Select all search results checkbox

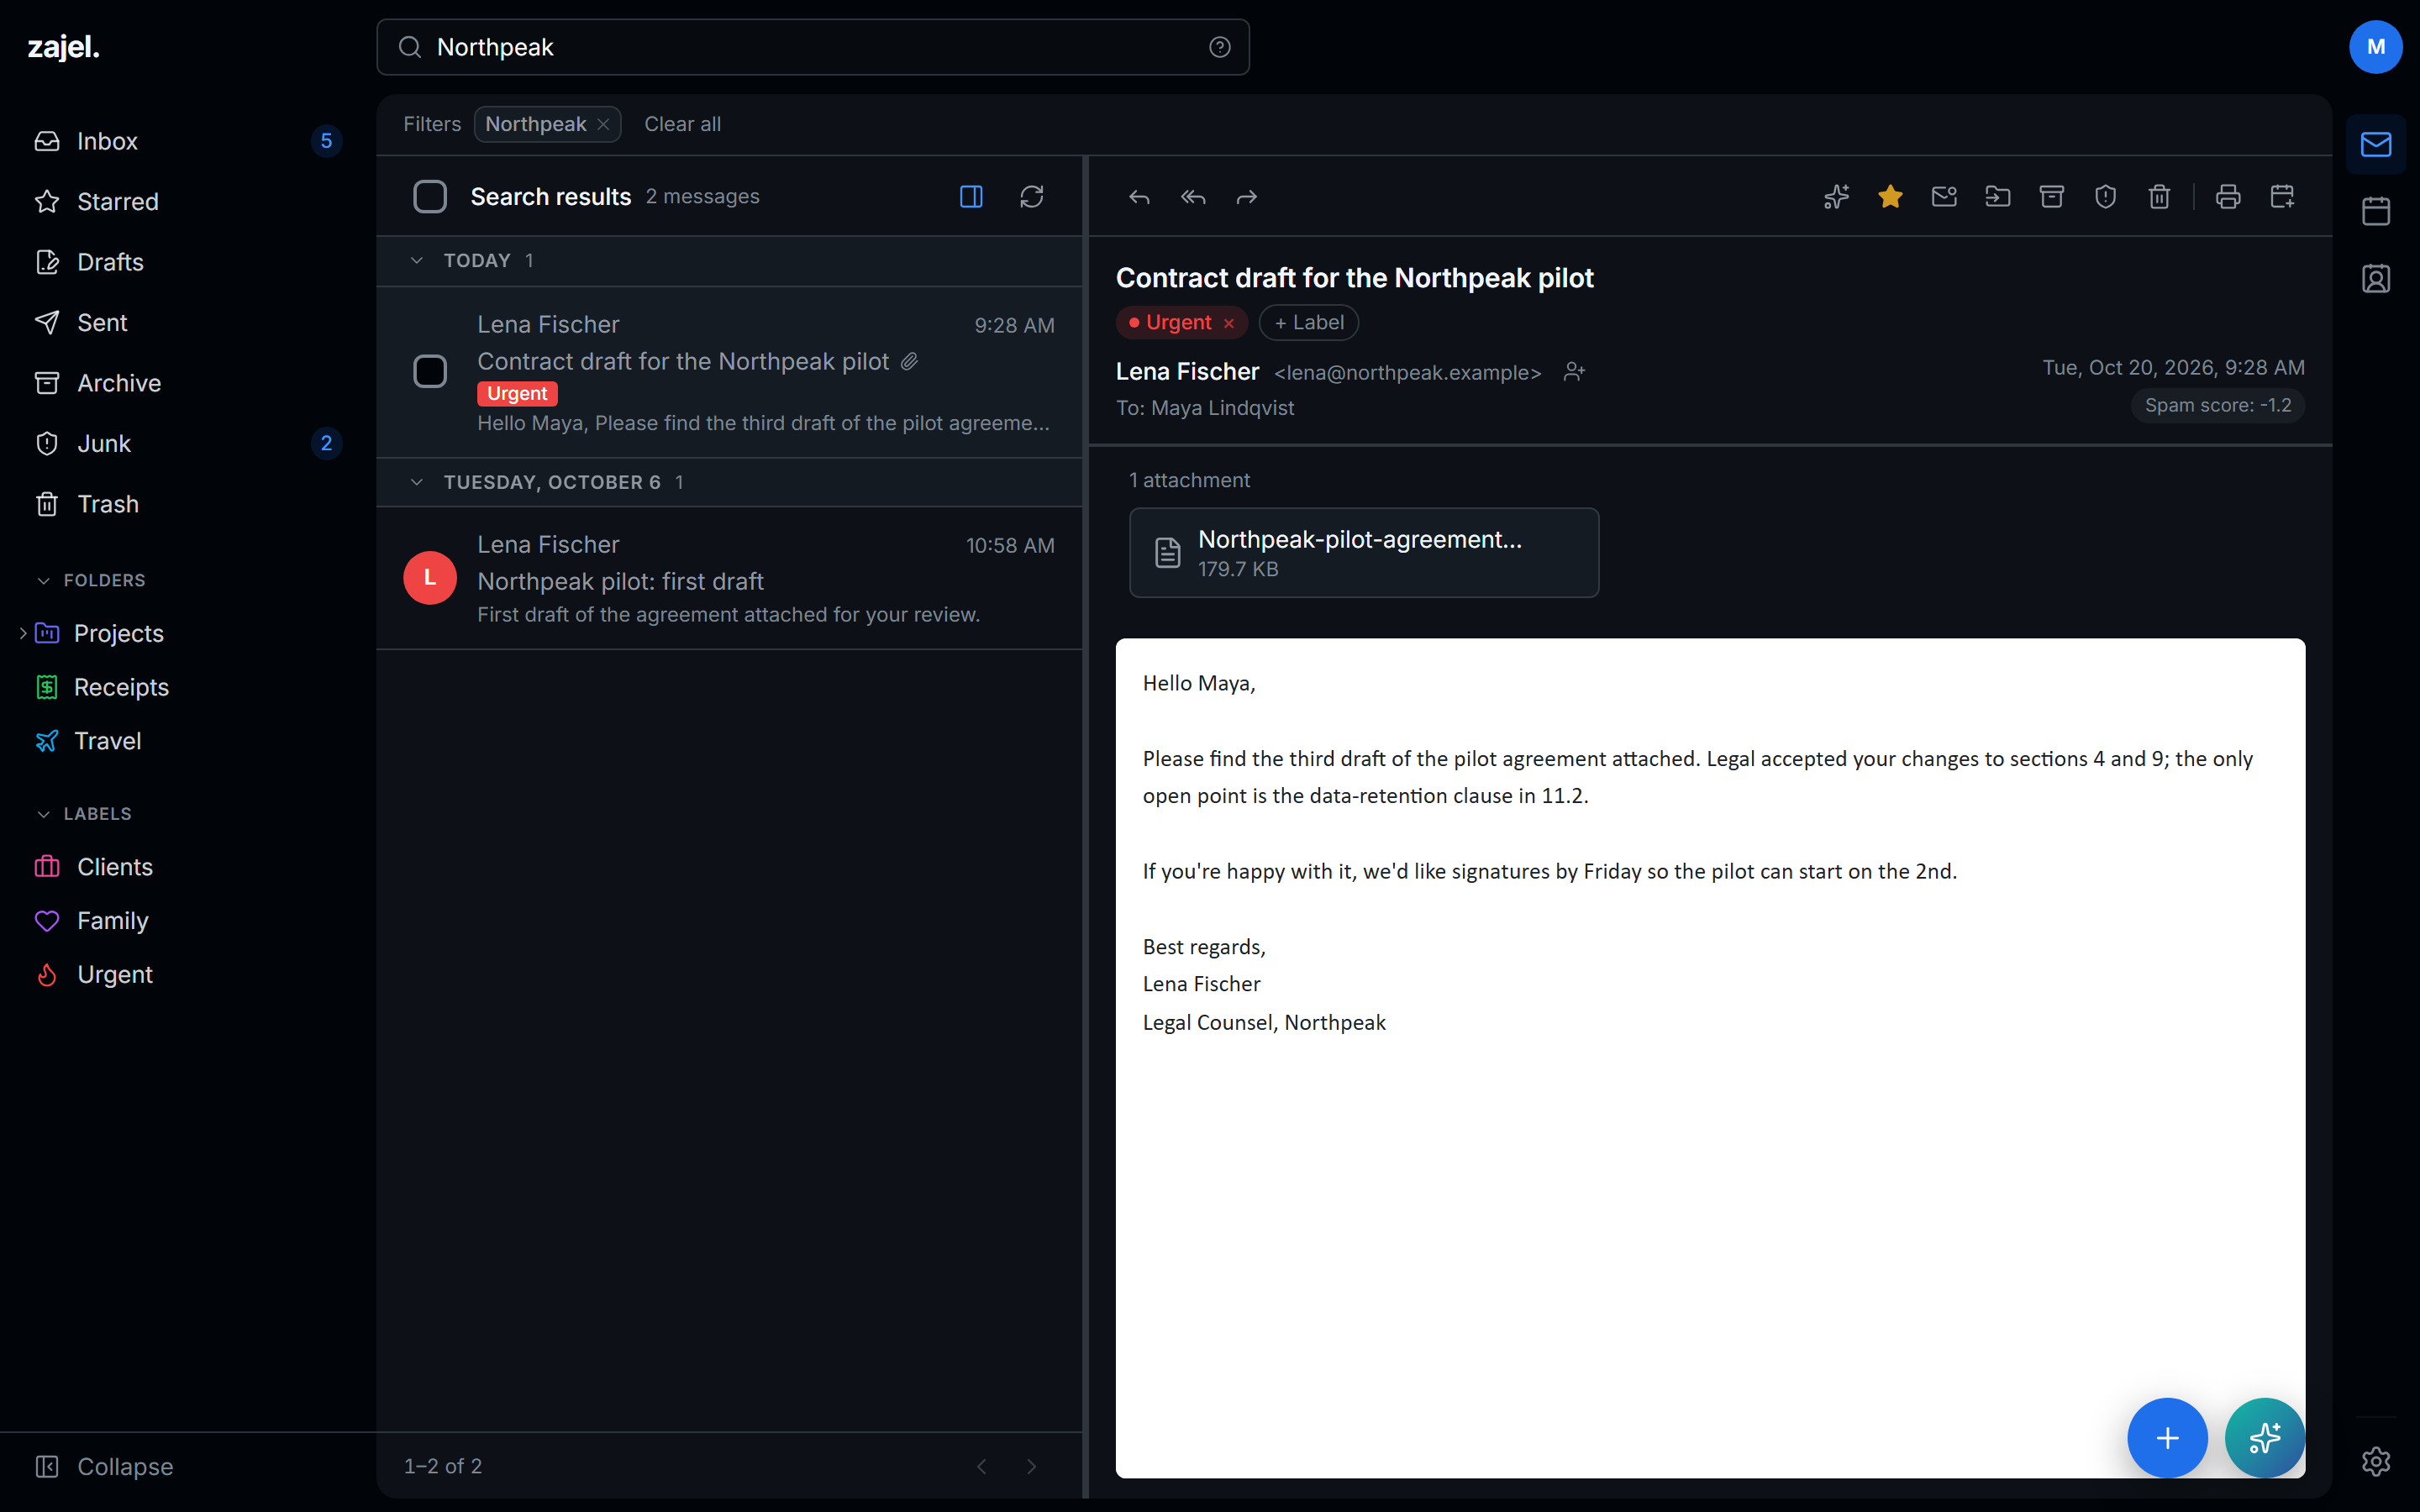pos(430,197)
